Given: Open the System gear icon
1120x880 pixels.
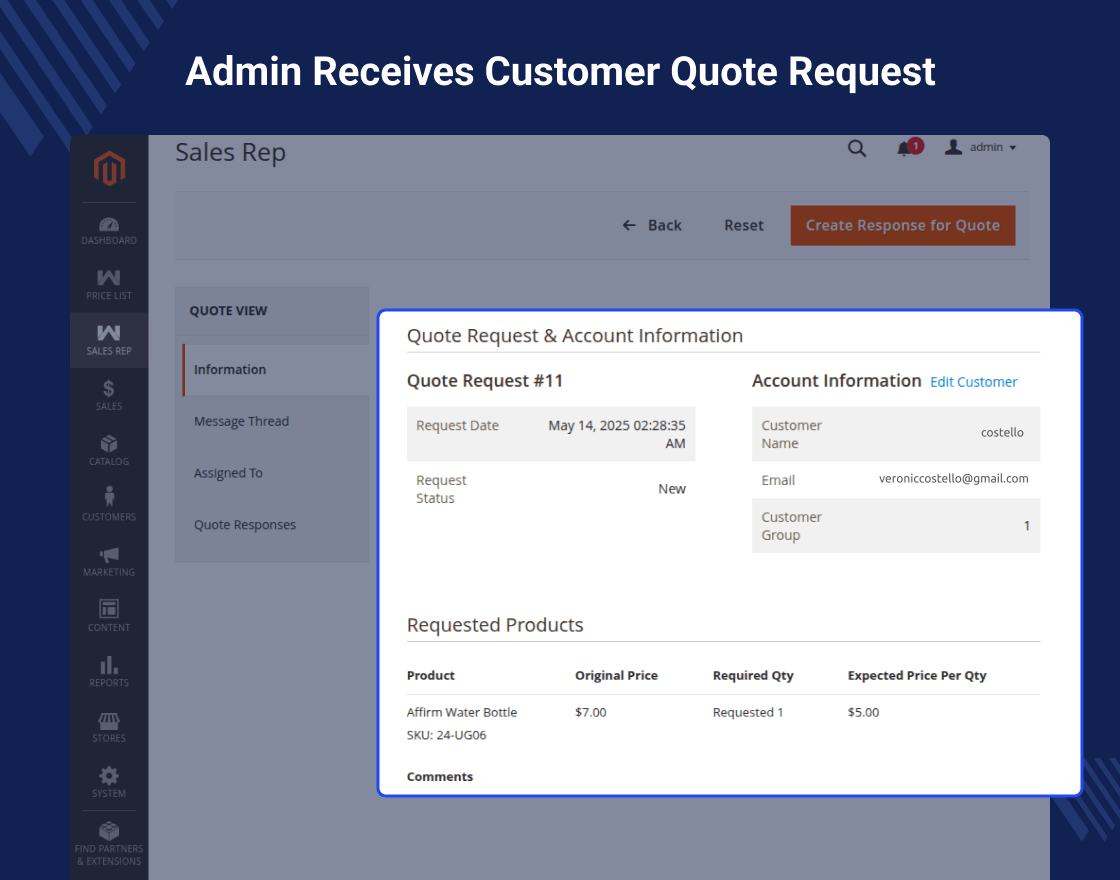Looking at the screenshot, I should [x=109, y=776].
